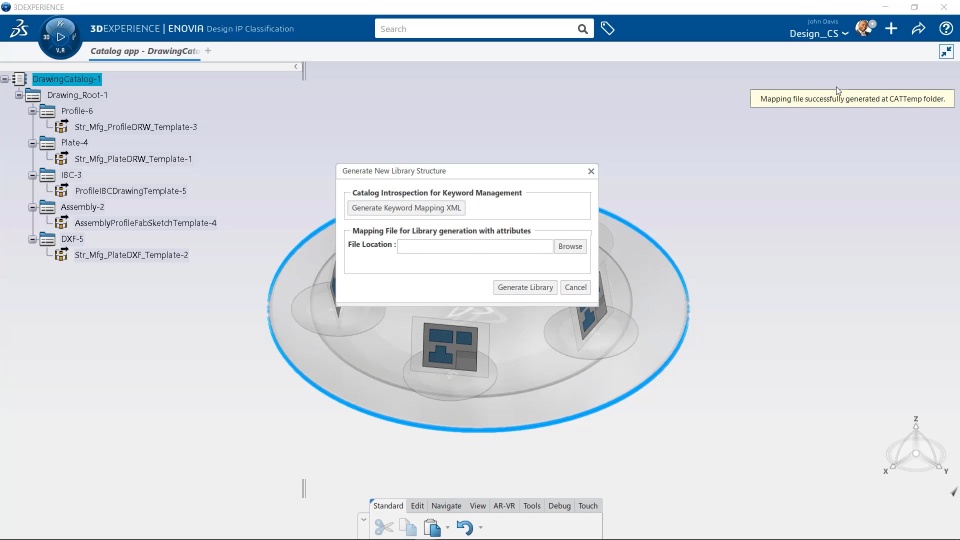The image size is (960, 540).
Task: Click Generate Library button
Action: (x=525, y=287)
